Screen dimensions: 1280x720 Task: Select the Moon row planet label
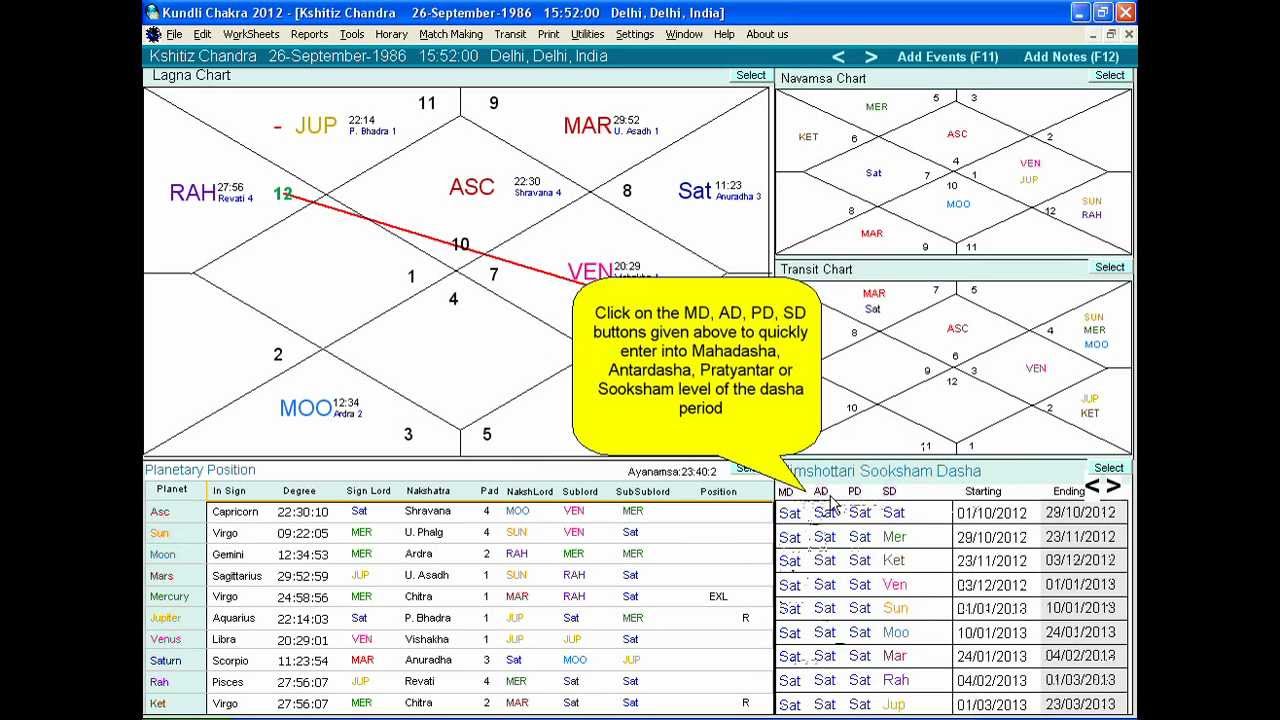[162, 554]
